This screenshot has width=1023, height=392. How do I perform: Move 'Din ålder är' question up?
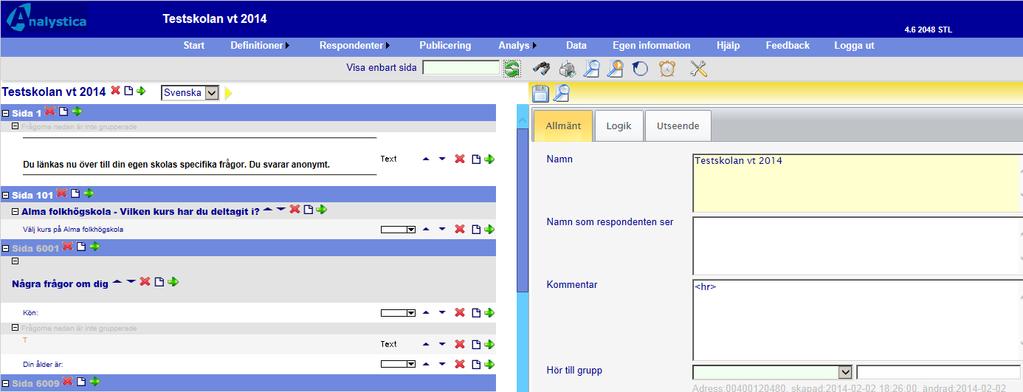click(426, 364)
